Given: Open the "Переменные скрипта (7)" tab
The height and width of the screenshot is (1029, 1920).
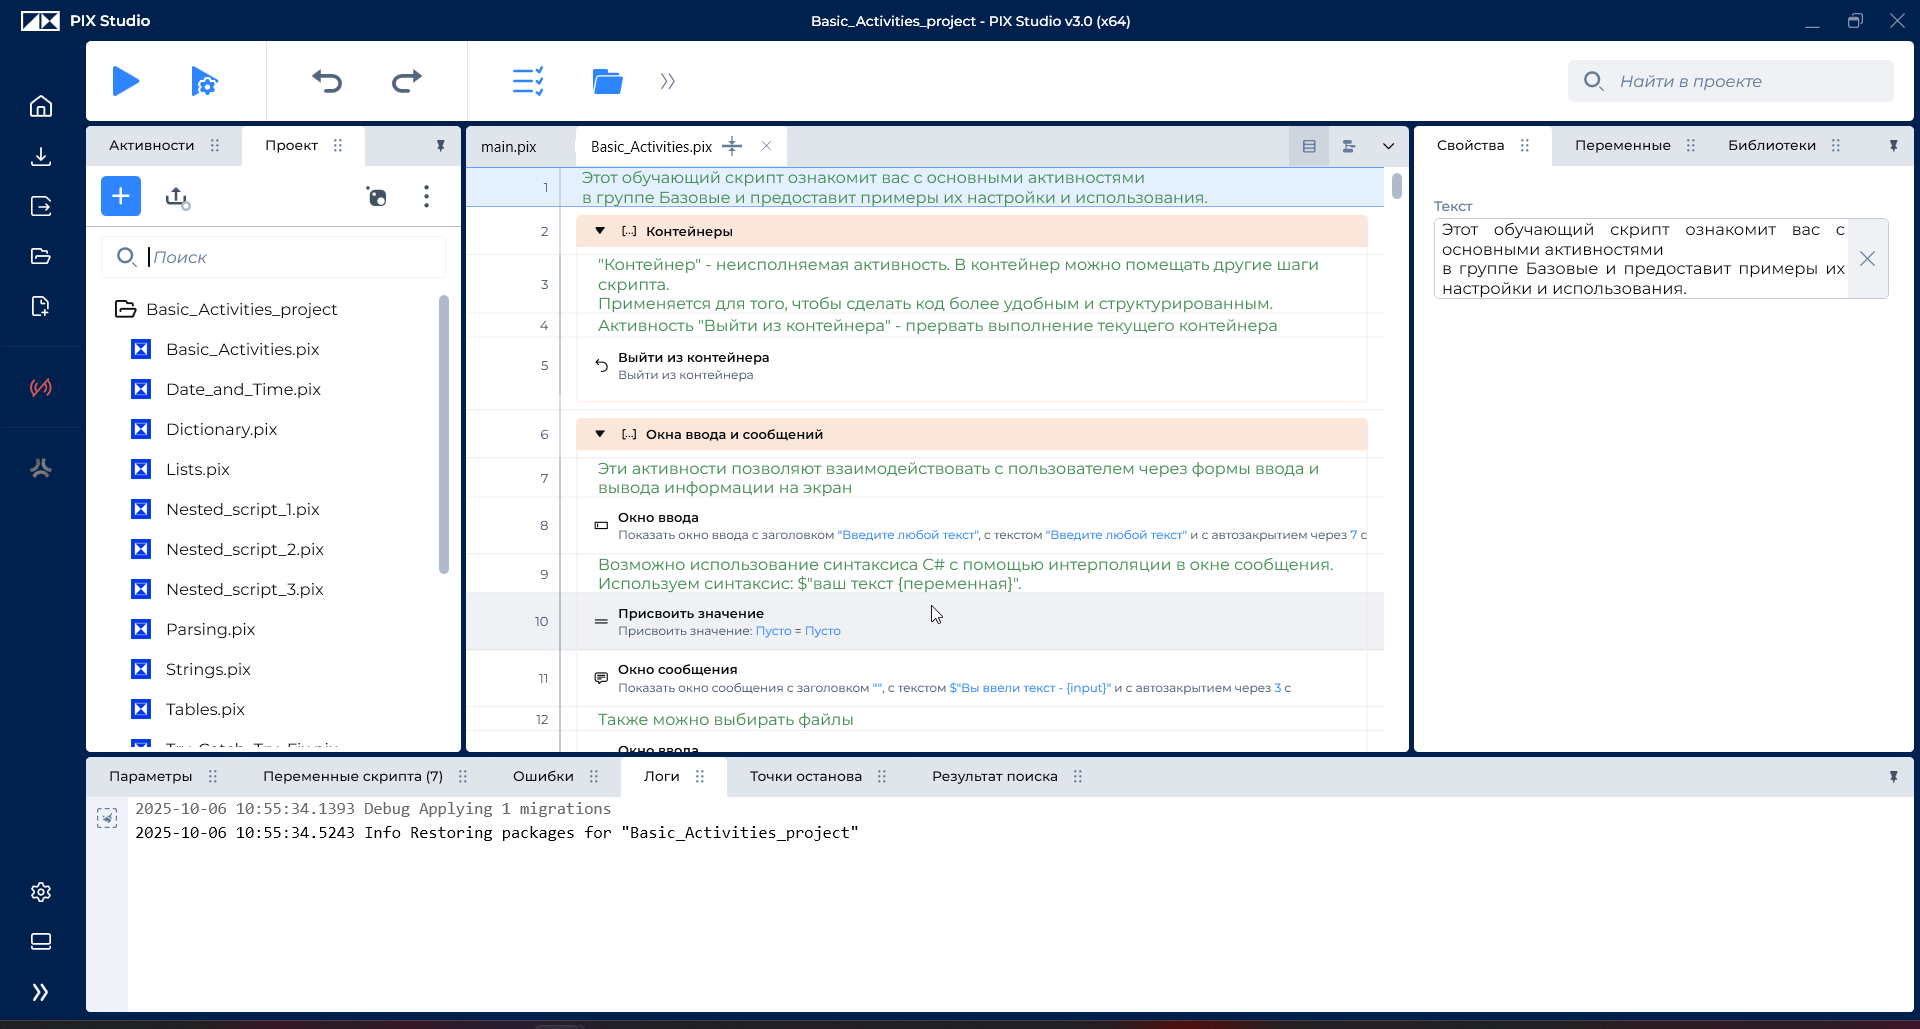Looking at the screenshot, I should (353, 776).
